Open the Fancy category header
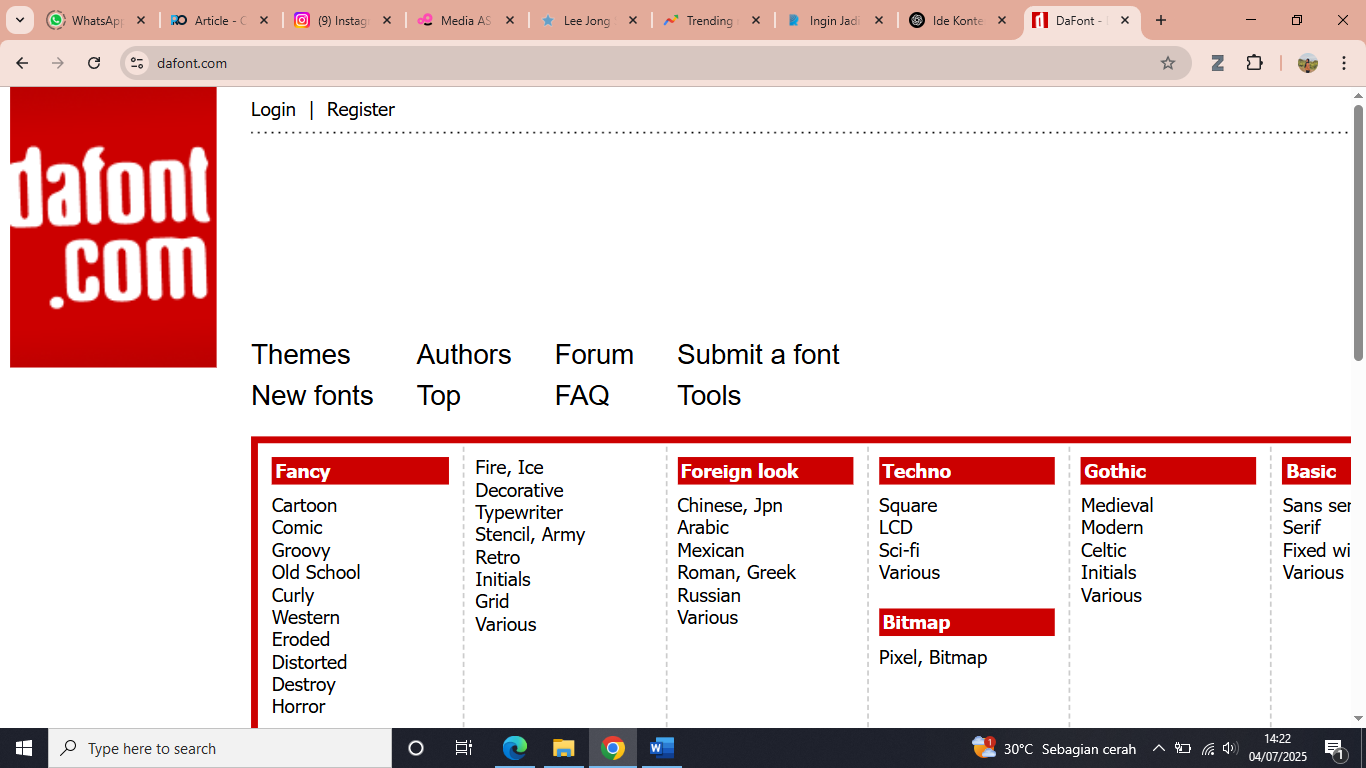The image size is (1366, 768). pos(360,471)
